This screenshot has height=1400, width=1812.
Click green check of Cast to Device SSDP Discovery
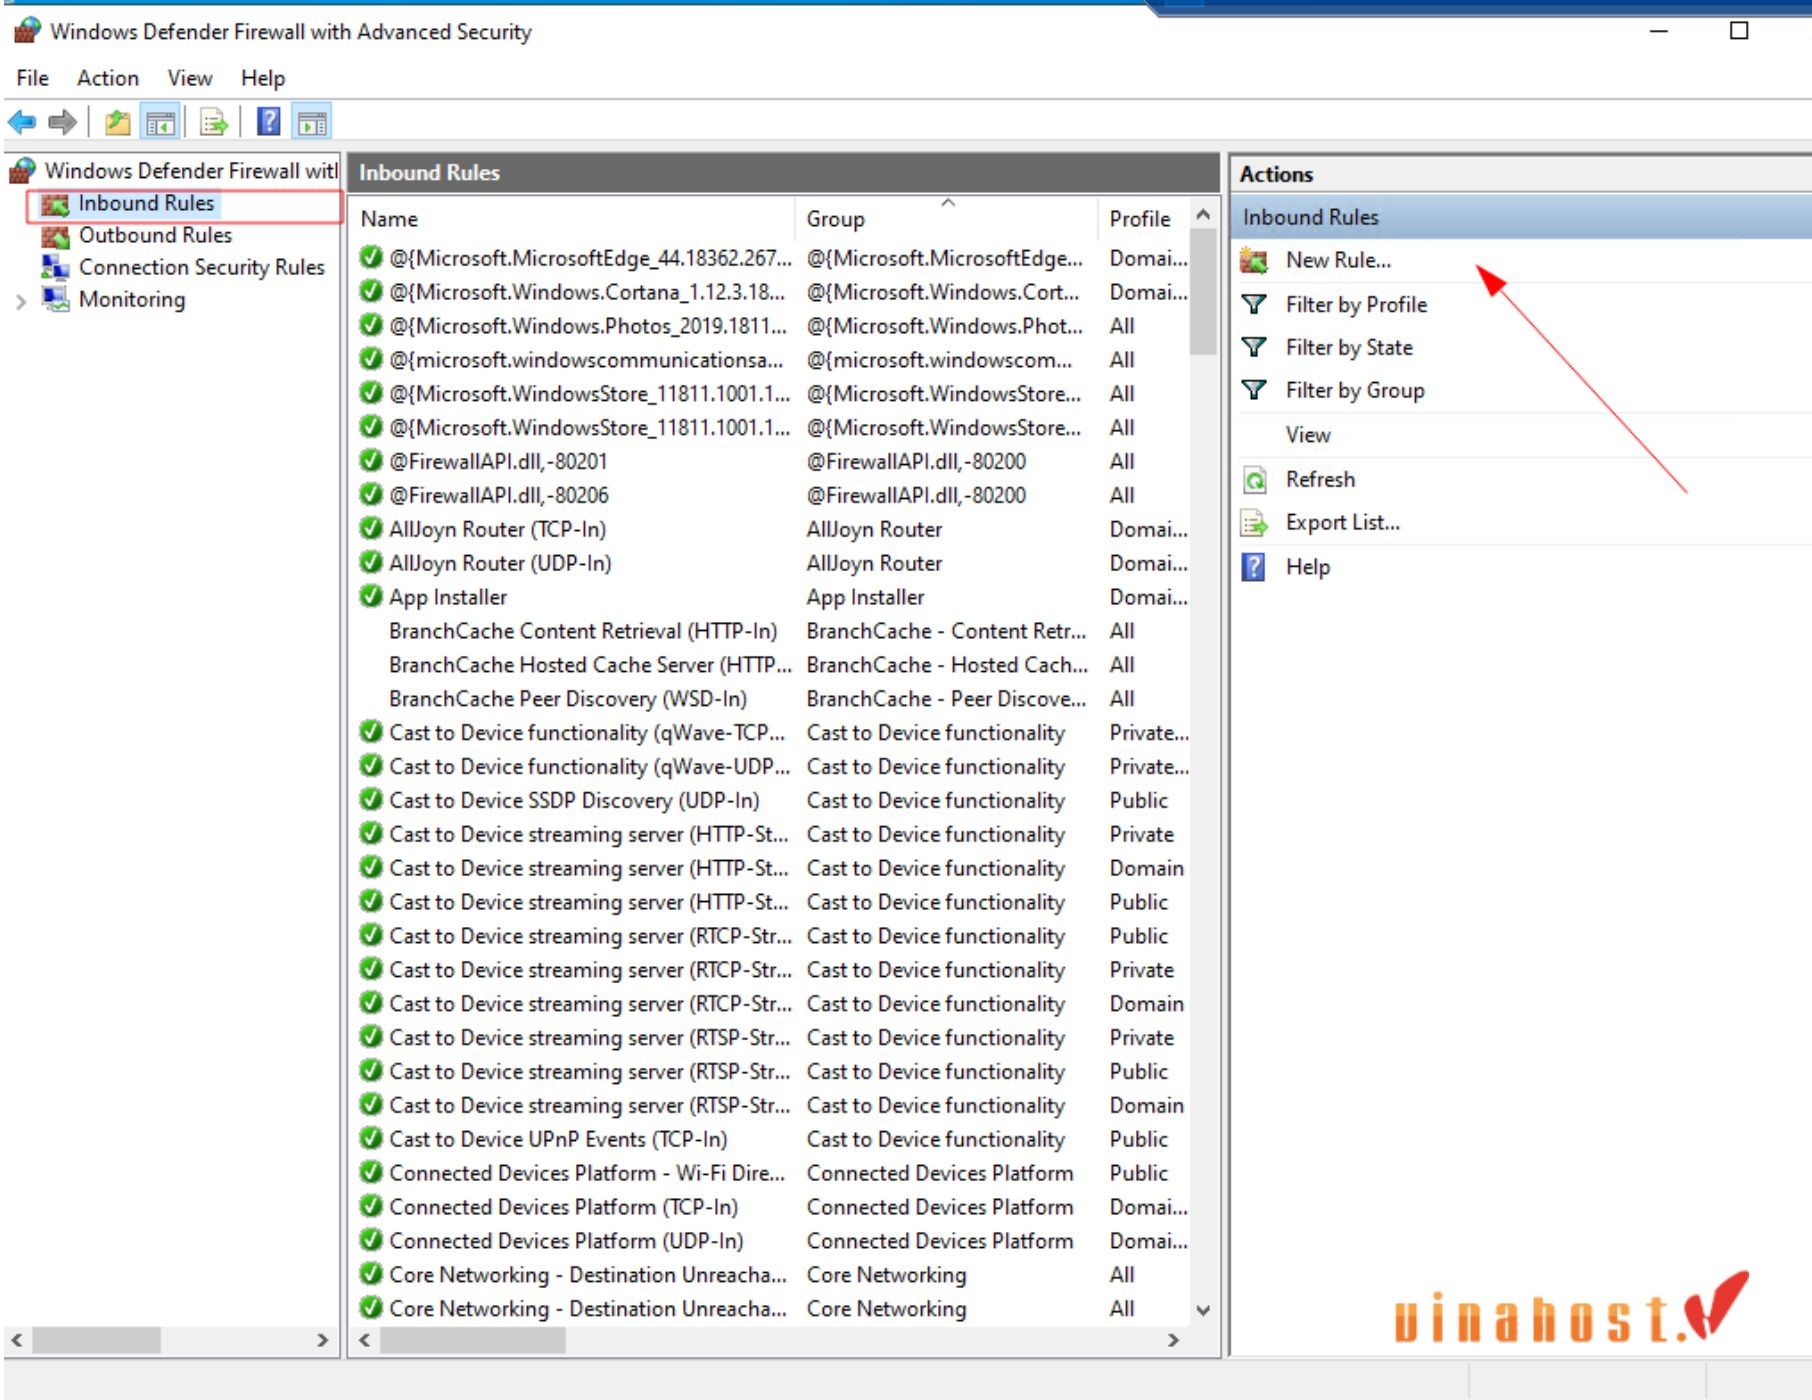[x=371, y=799]
